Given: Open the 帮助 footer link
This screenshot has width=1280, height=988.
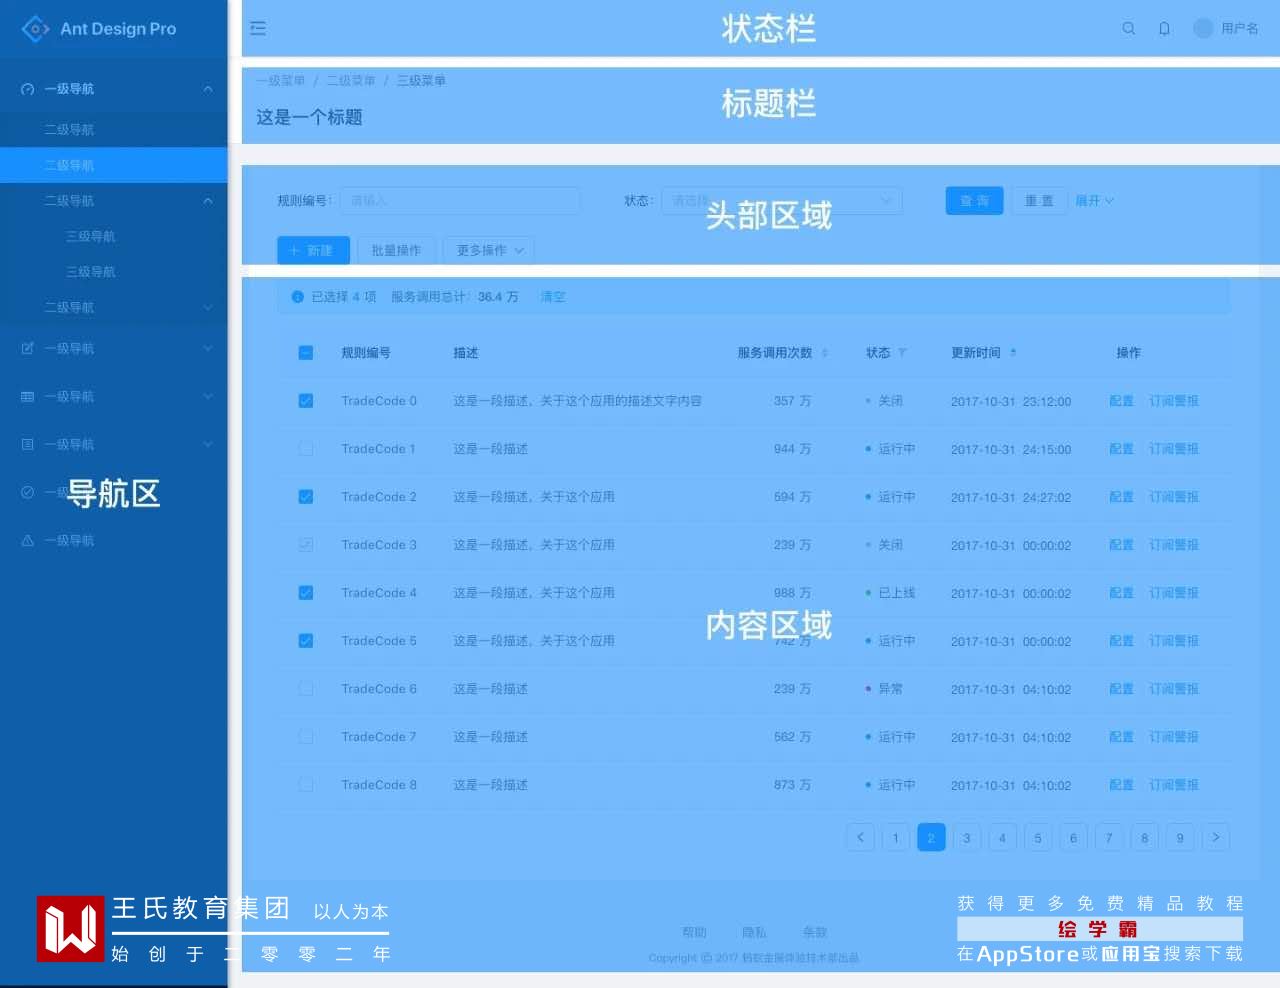Looking at the screenshot, I should coord(694,932).
